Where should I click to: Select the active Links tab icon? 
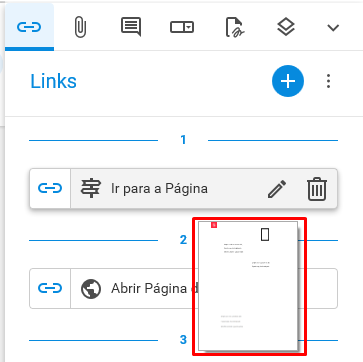pos(29,27)
